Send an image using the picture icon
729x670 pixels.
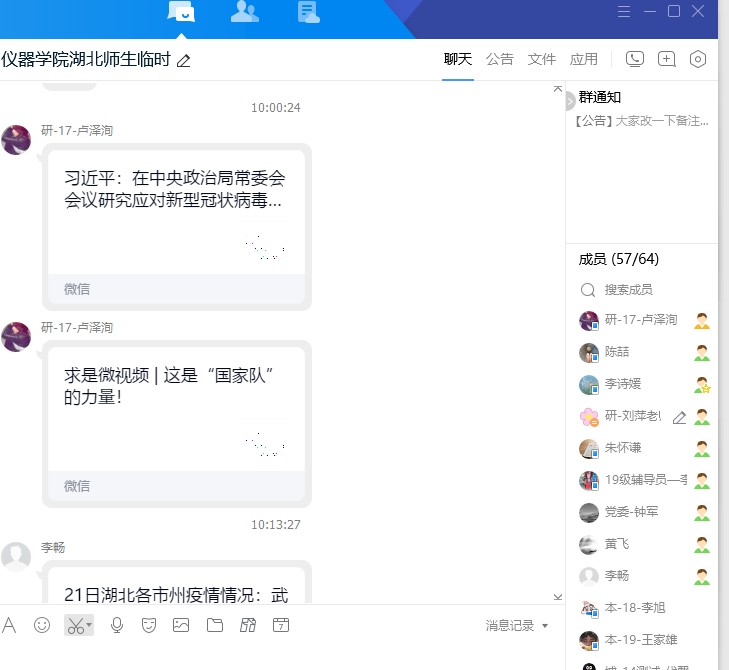point(181,625)
